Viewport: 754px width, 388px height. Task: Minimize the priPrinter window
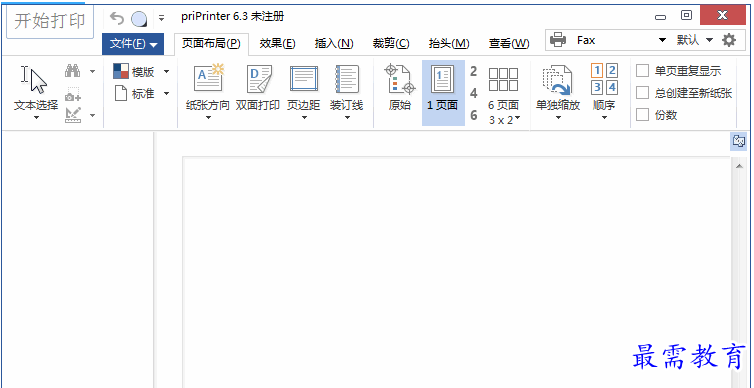(660, 17)
